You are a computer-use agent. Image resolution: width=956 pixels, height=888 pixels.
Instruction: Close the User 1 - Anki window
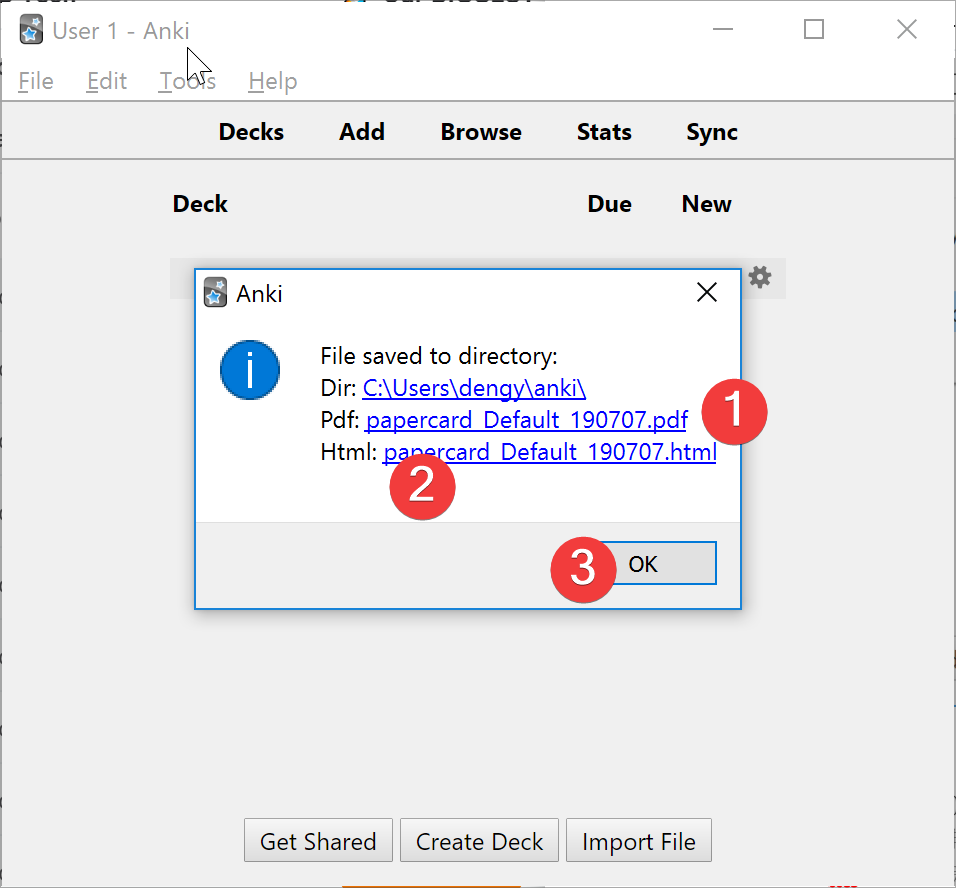[907, 29]
